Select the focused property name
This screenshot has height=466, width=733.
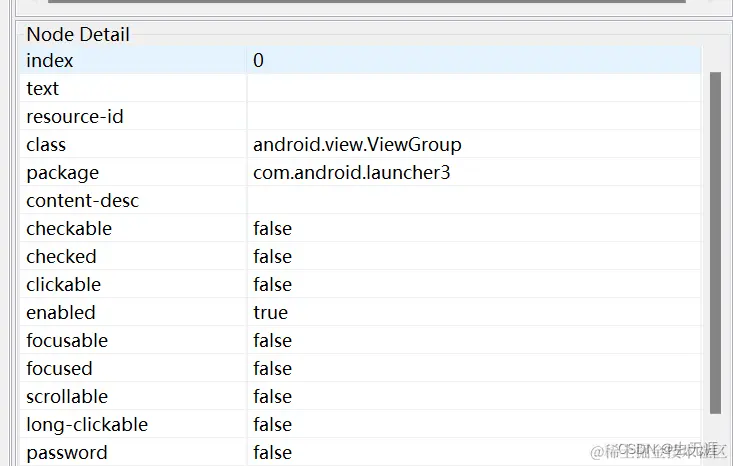click(x=59, y=369)
